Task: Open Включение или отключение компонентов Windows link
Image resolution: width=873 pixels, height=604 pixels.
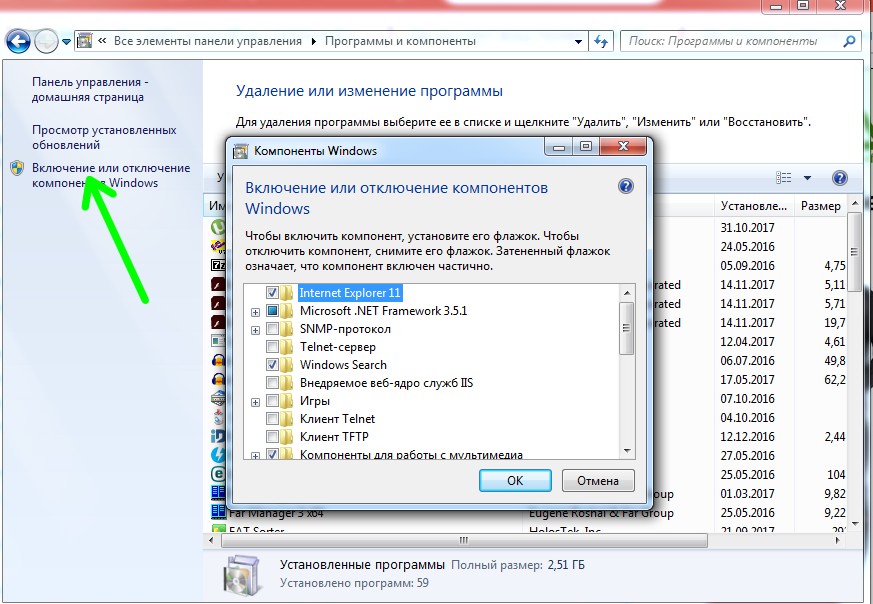Action: tap(111, 175)
